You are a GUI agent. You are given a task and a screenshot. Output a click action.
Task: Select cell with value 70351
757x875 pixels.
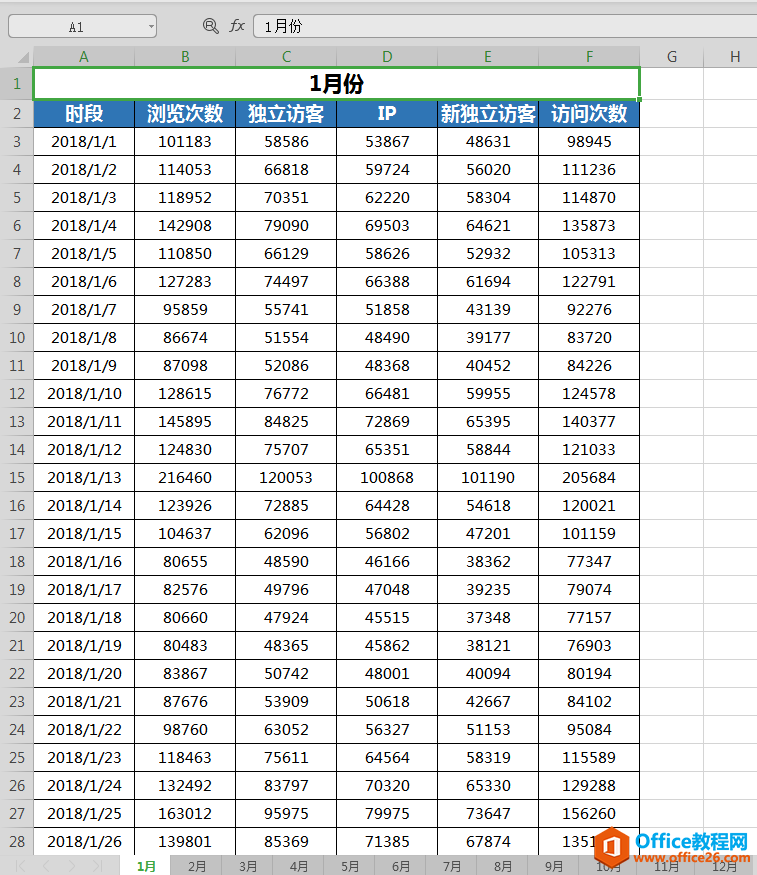[x=286, y=198]
